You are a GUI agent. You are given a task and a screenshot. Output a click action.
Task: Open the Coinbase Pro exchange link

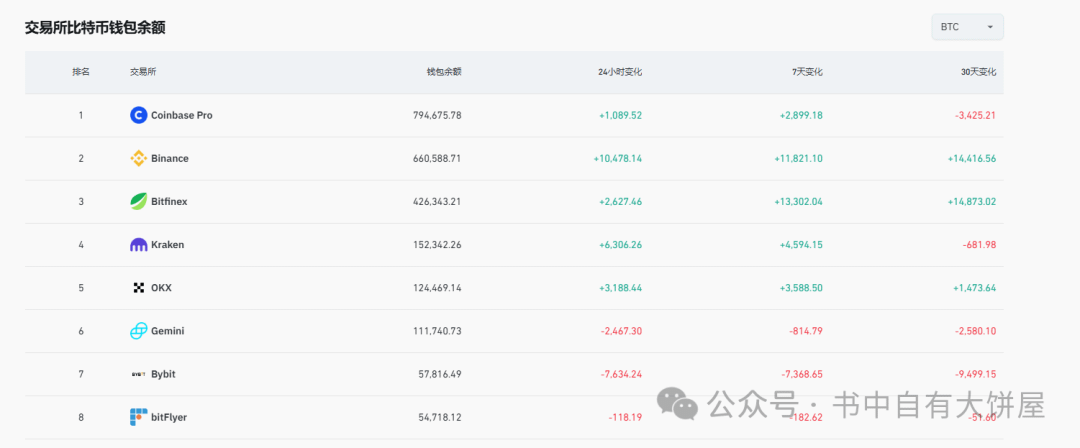[181, 115]
